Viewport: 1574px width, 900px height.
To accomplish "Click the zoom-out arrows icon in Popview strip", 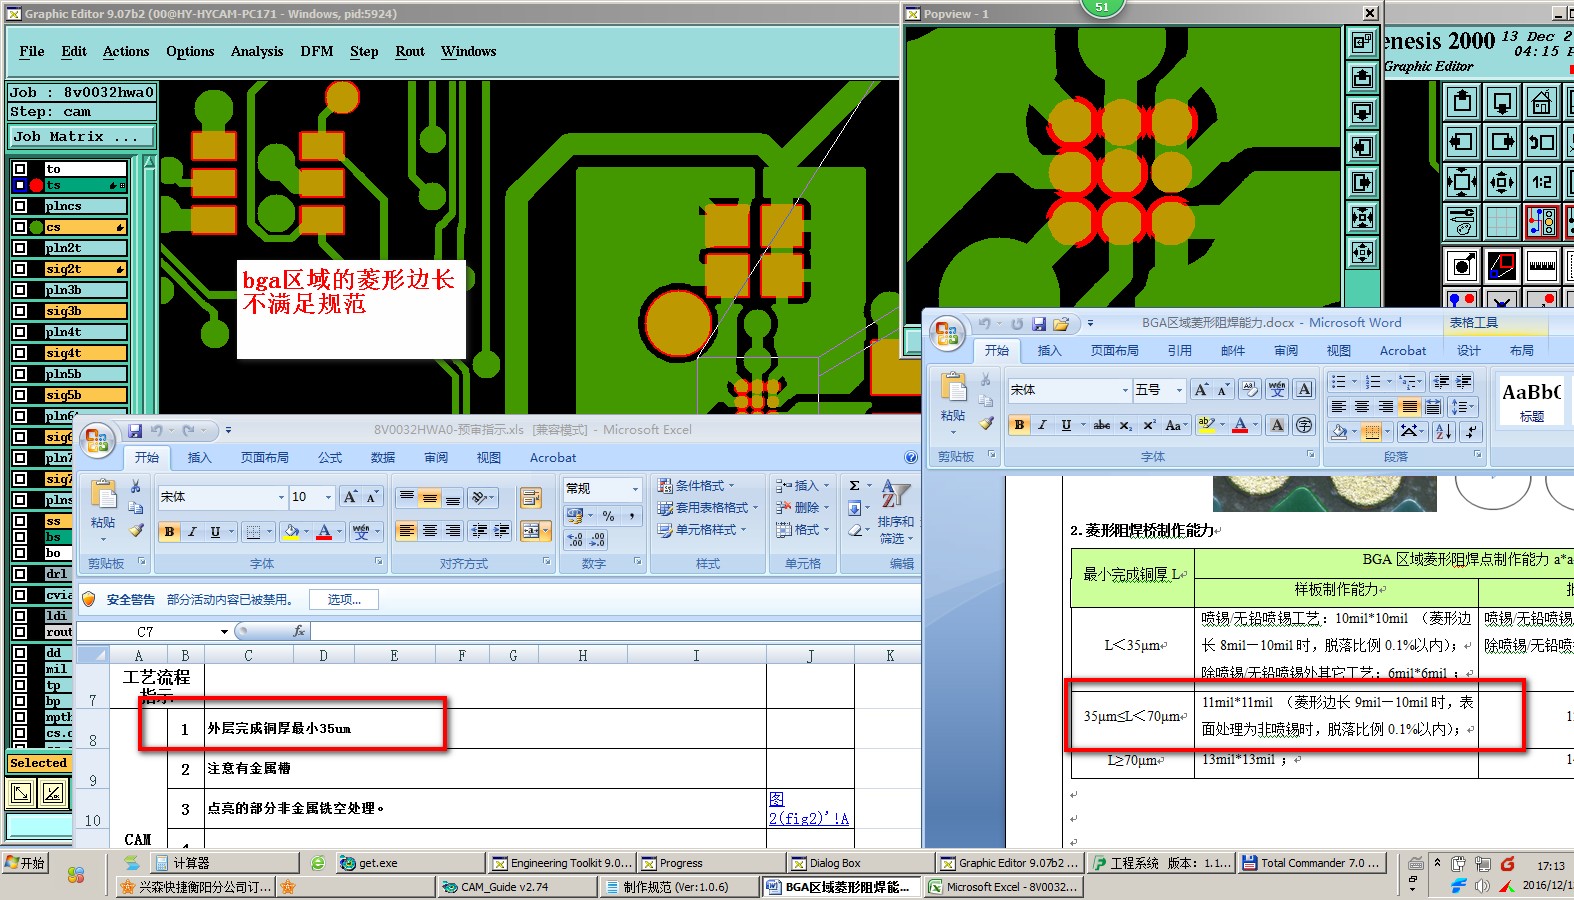I will 1362,252.
